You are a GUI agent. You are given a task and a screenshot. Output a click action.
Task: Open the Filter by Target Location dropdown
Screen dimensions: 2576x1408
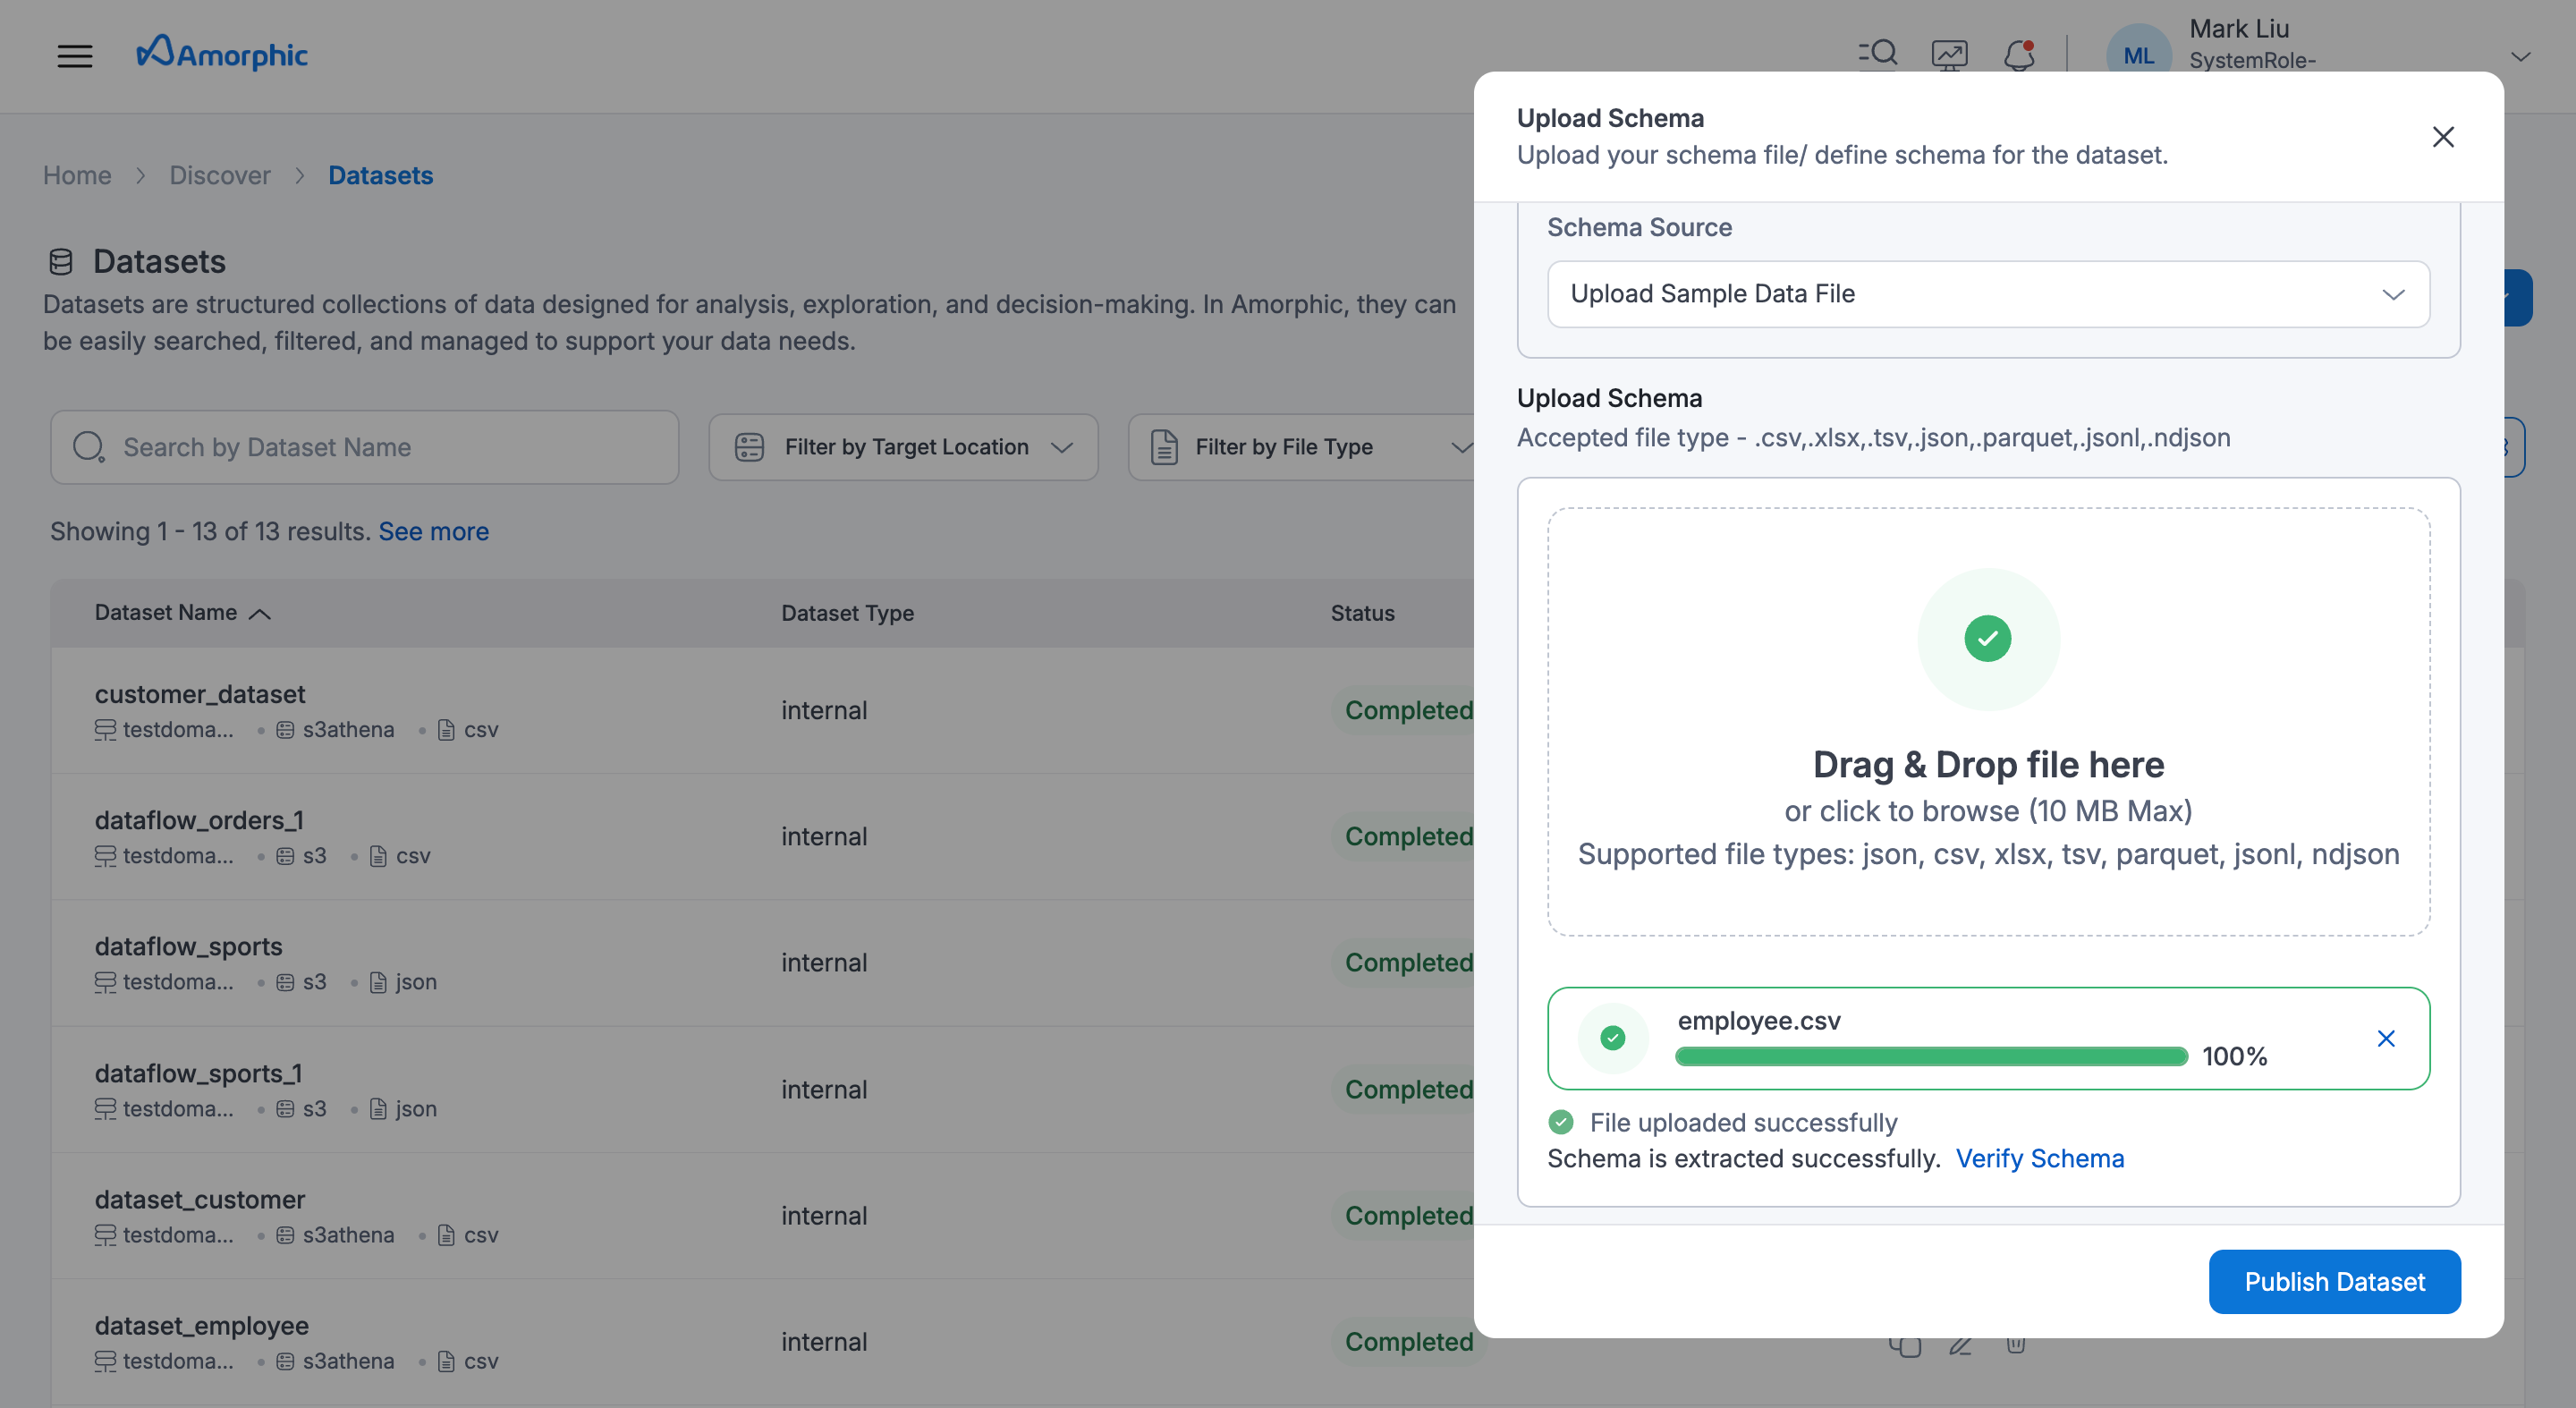903,447
